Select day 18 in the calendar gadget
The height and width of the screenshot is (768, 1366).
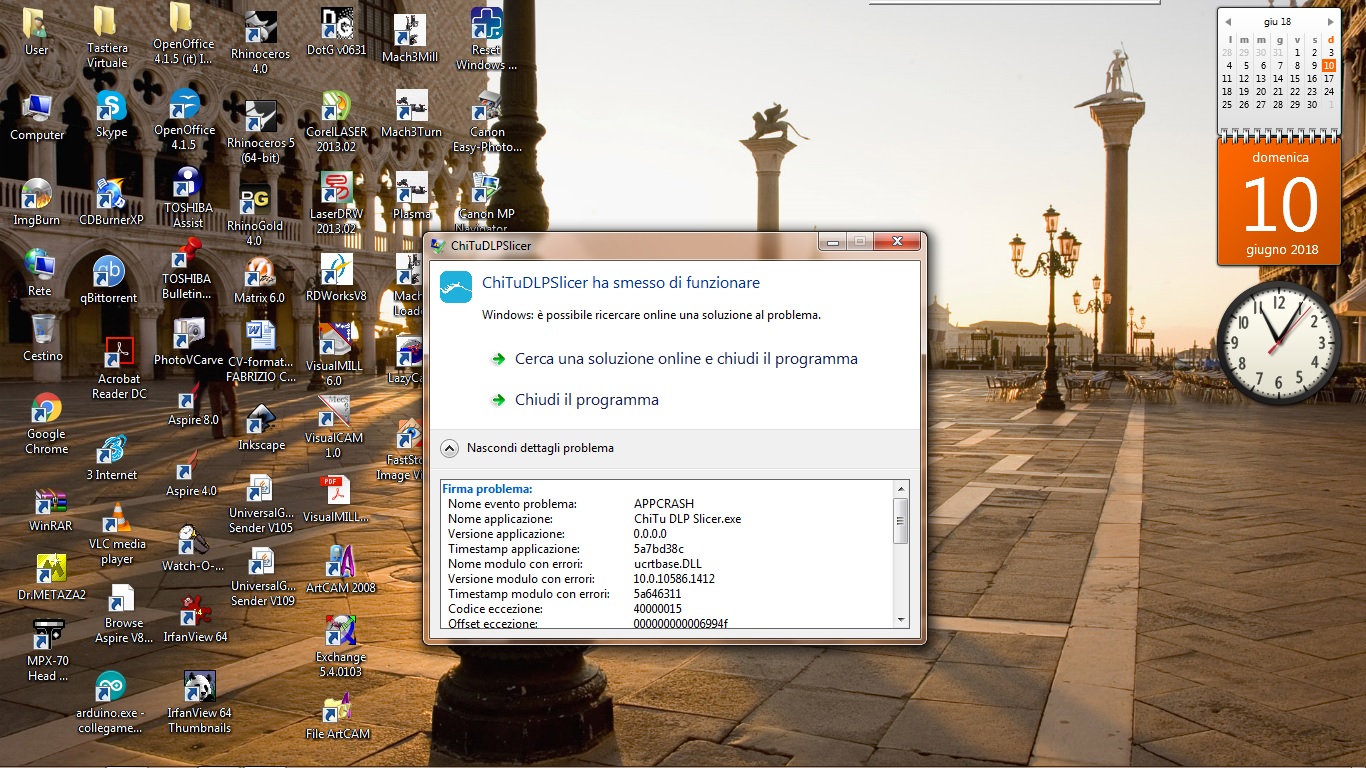pos(1227,91)
